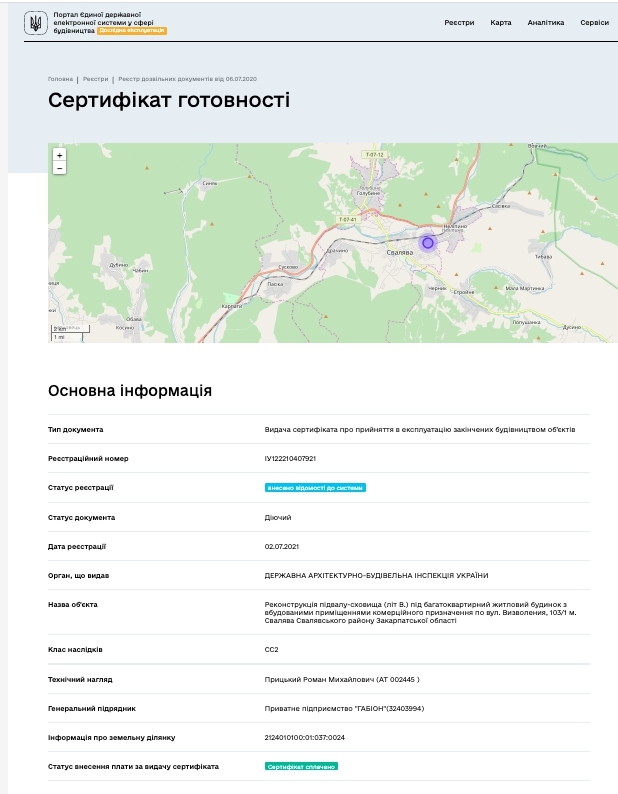Click Дубино village label on map
Viewport: 618px width, 794px height.
(x=119, y=265)
